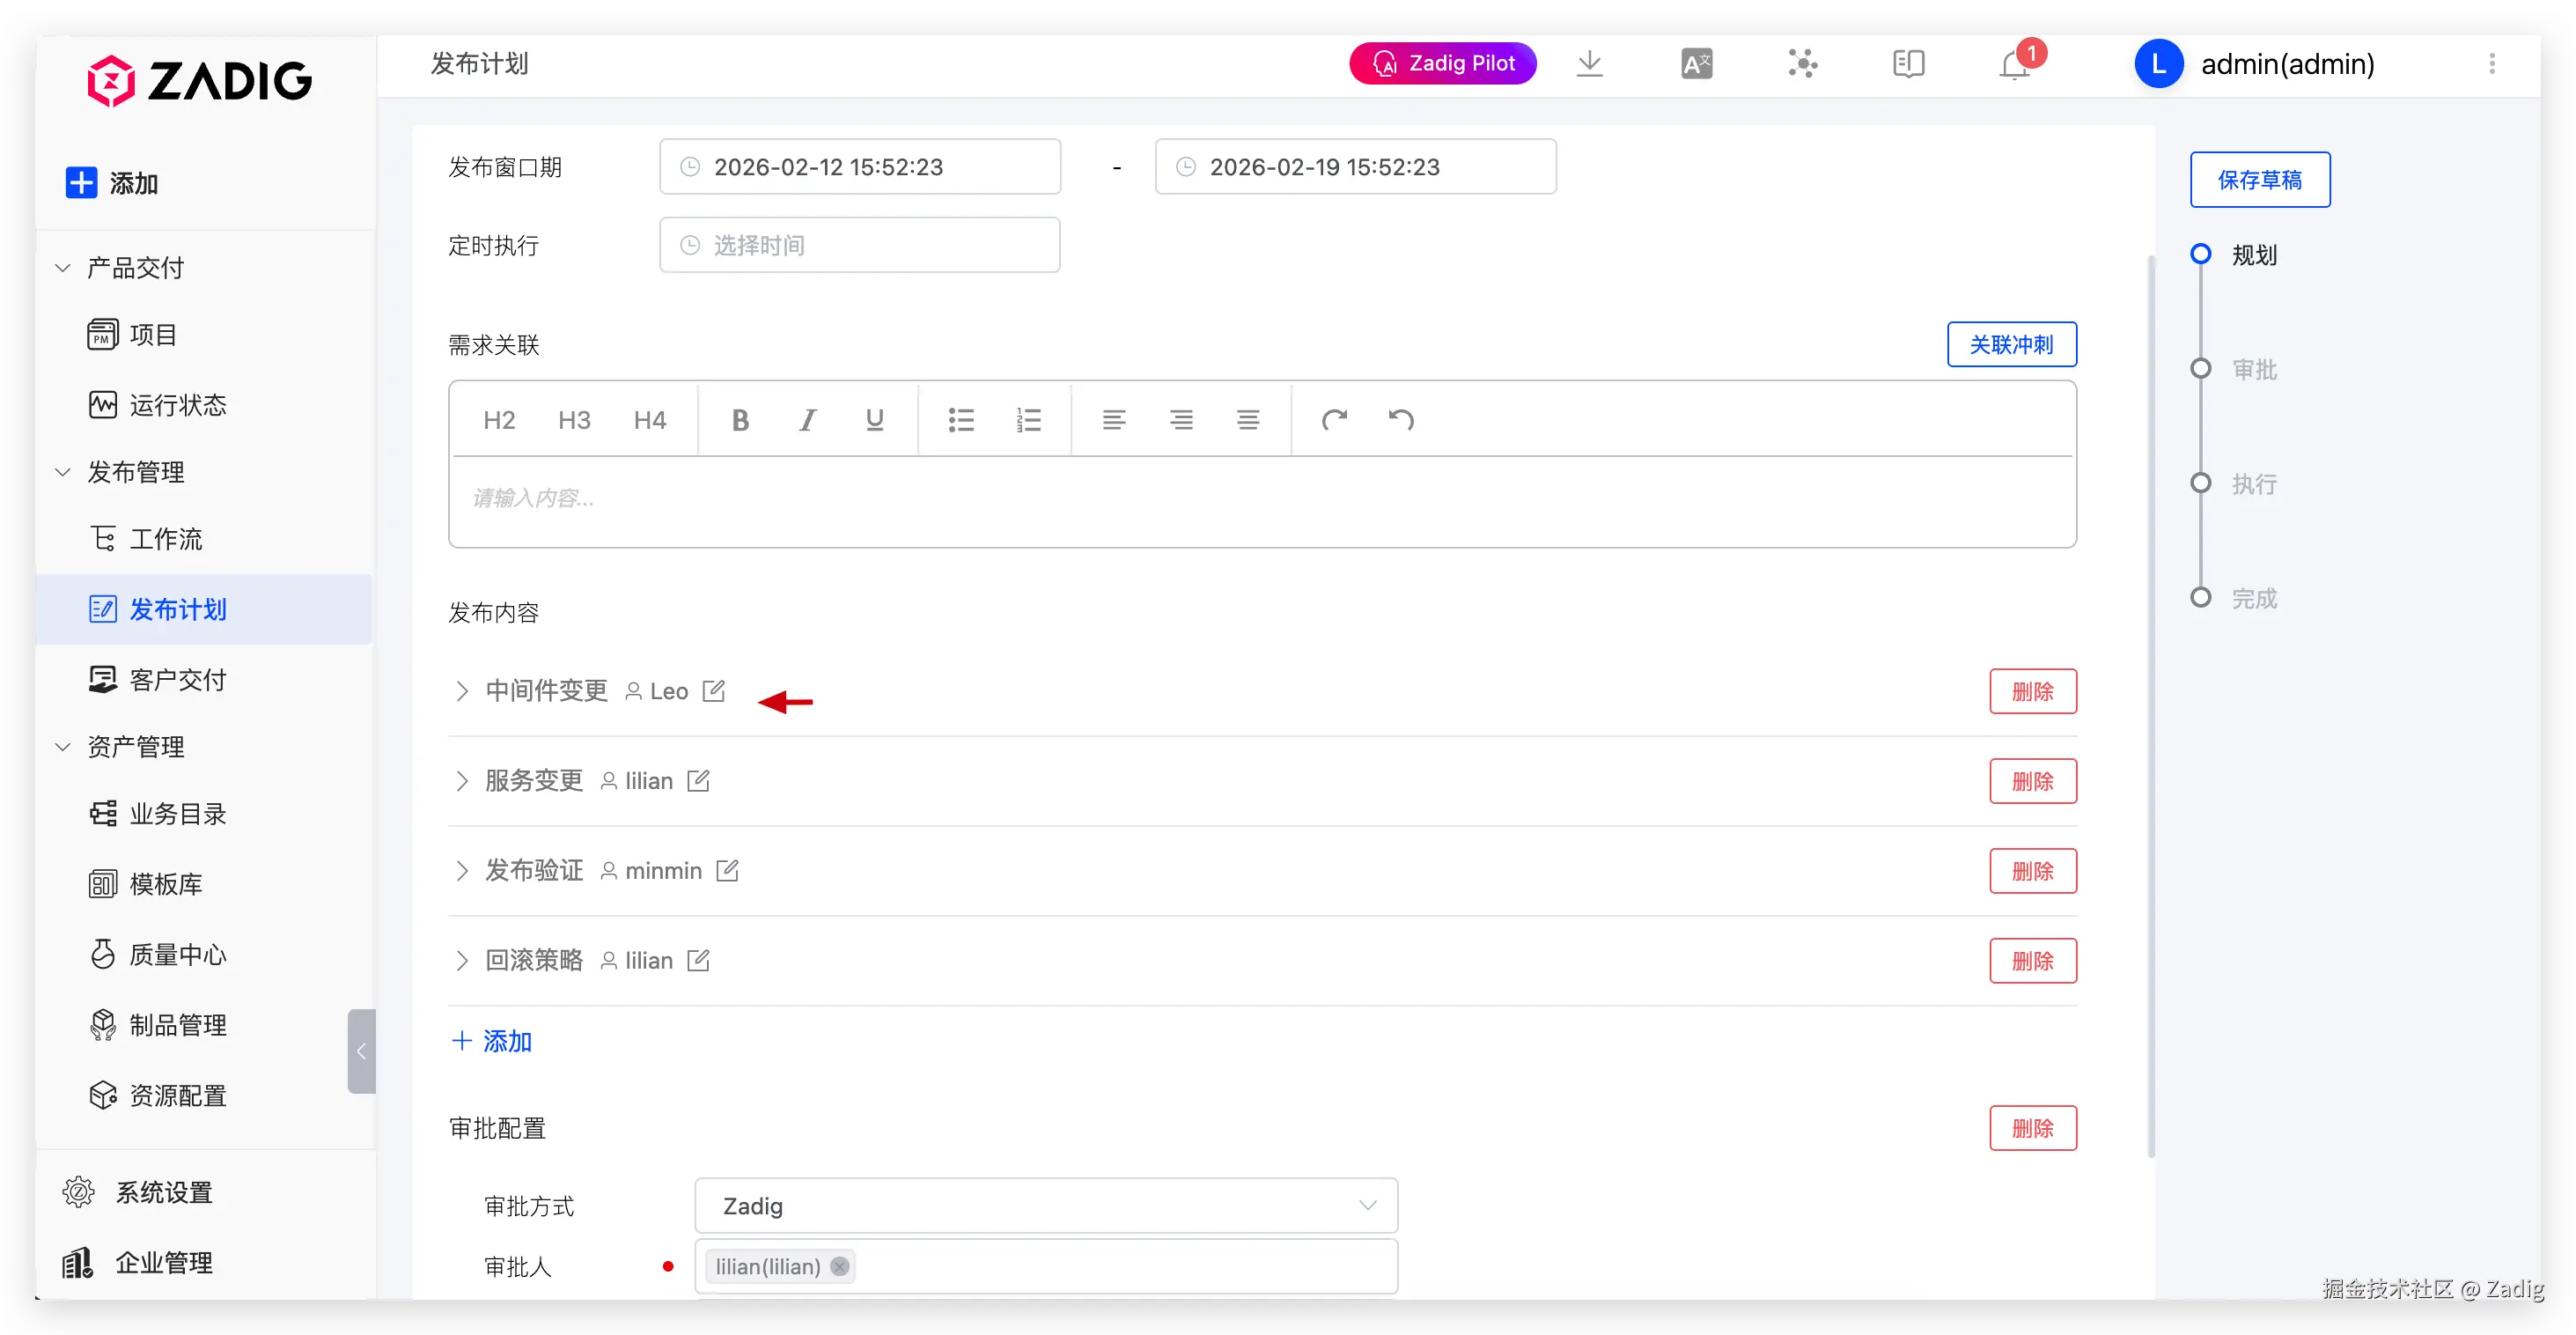
Task: Insert a bulleted list
Action: pyautogui.click(x=960, y=420)
